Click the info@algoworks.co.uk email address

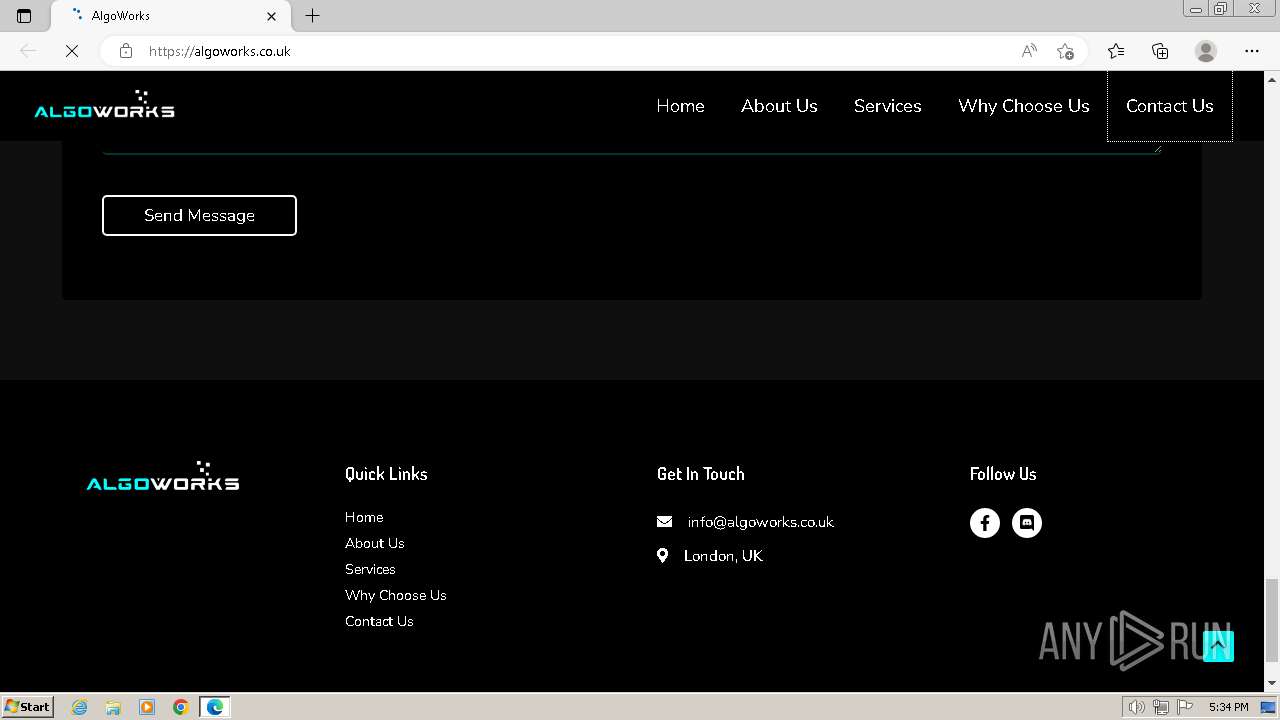click(760, 522)
